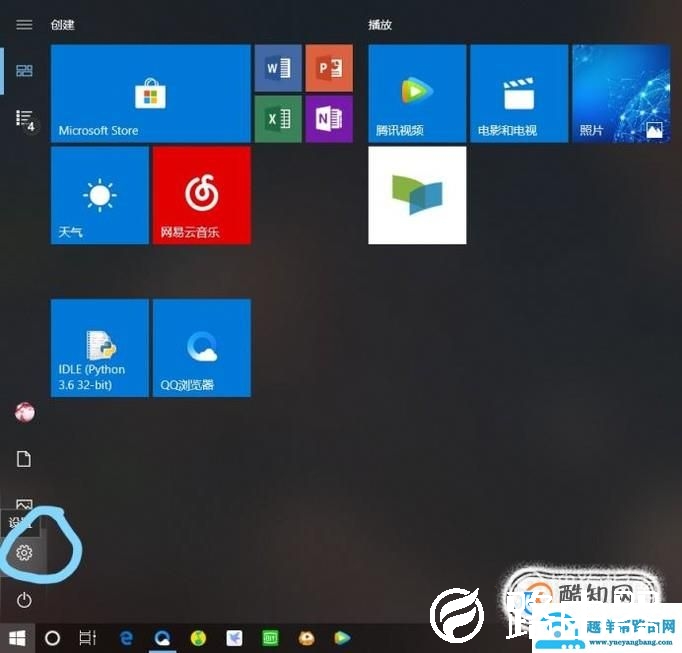The height and width of the screenshot is (653, 682).
Task: Open the green iQIYI taskbar icon
Action: (271, 638)
